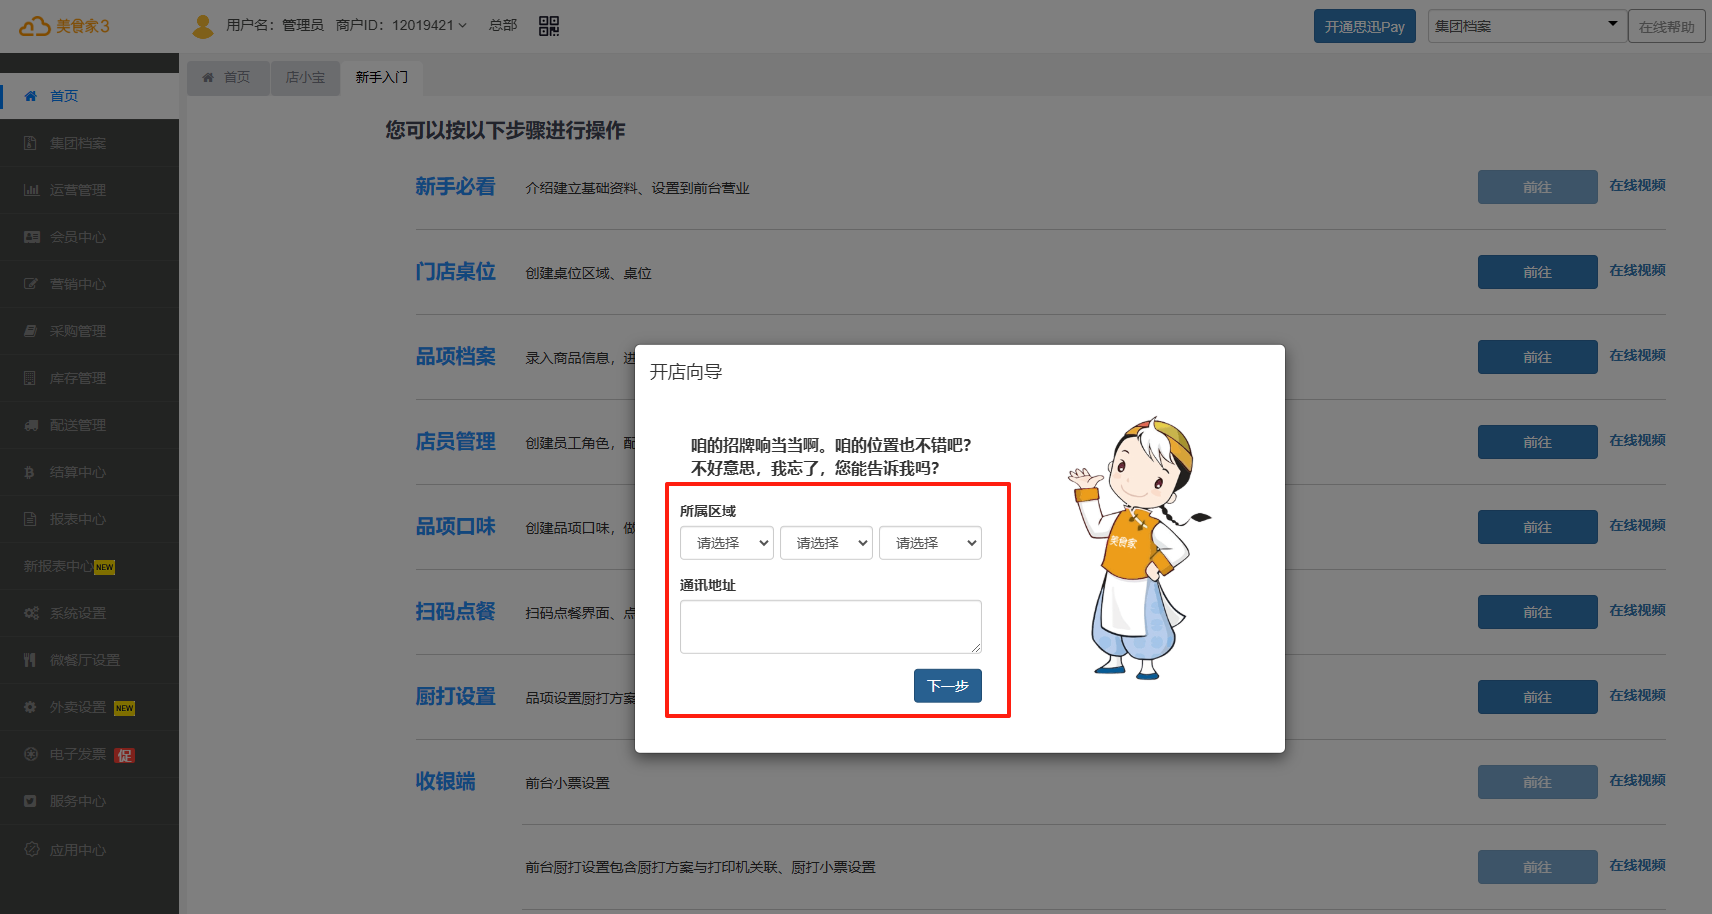
Task: Expand the 集团档案 combo box at top
Action: tap(1524, 26)
